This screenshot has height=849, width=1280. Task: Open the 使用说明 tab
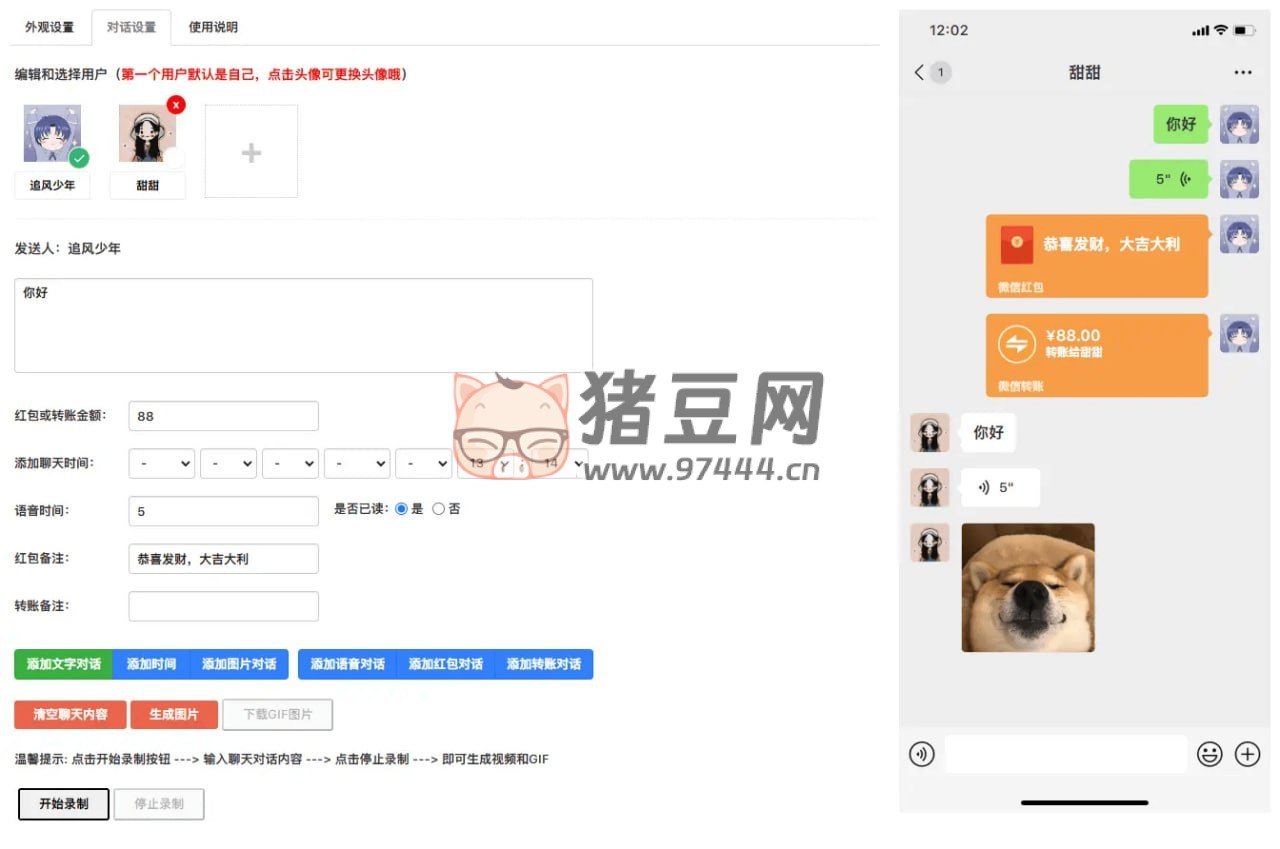point(213,28)
